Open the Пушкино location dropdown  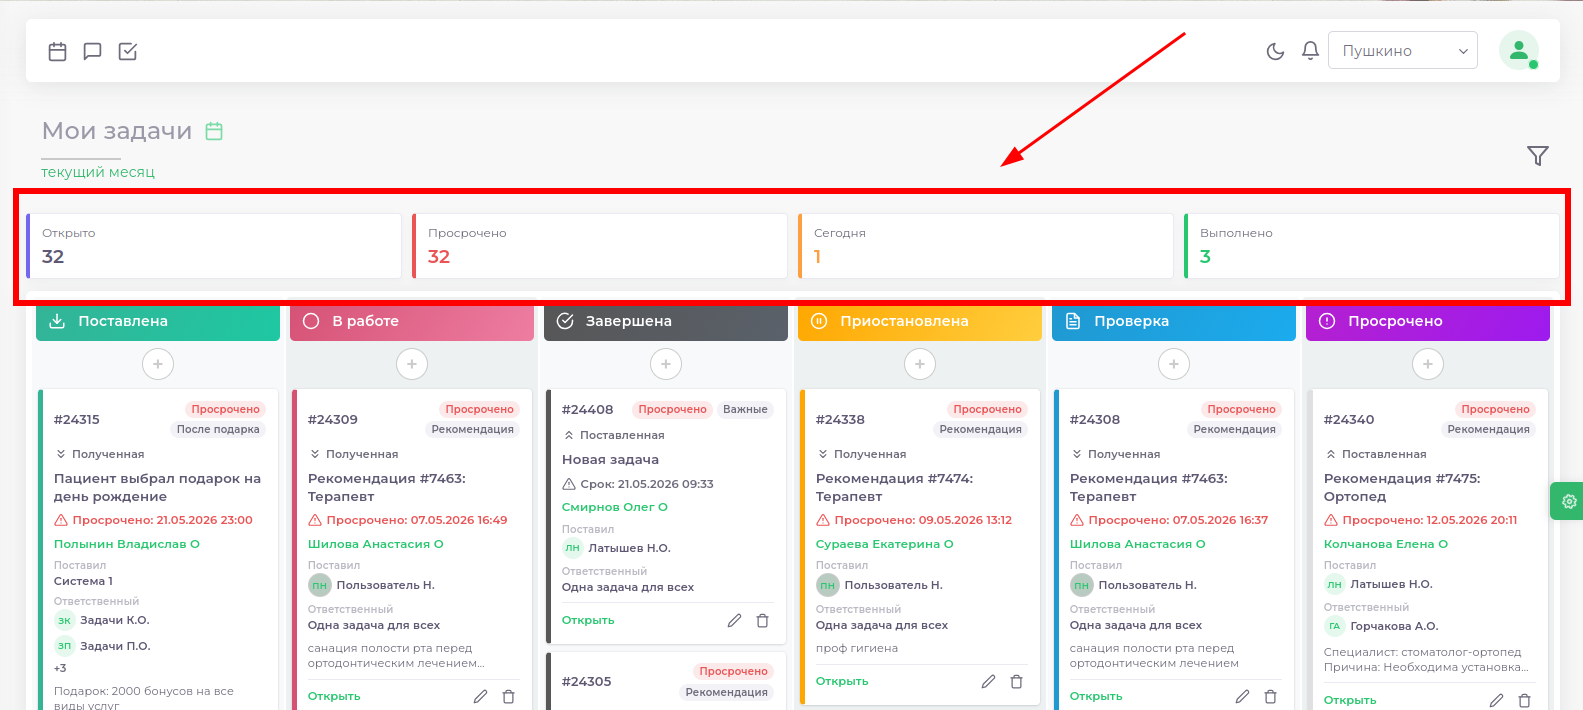(1403, 50)
